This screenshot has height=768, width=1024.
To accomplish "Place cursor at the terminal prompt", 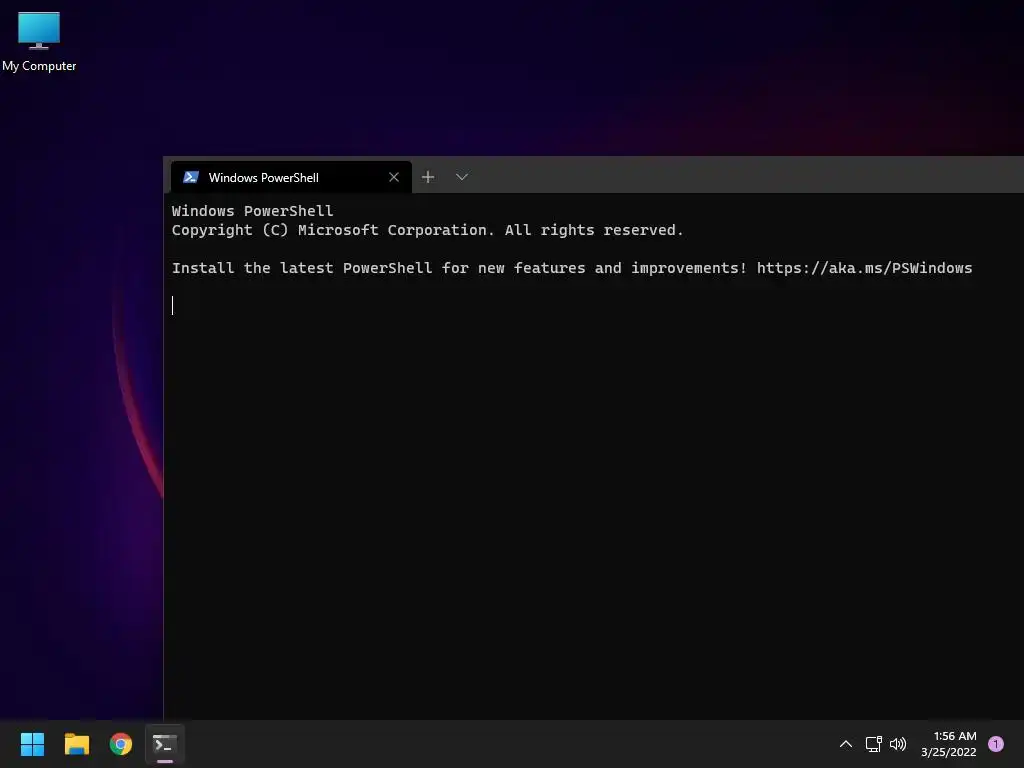I will (x=173, y=306).
